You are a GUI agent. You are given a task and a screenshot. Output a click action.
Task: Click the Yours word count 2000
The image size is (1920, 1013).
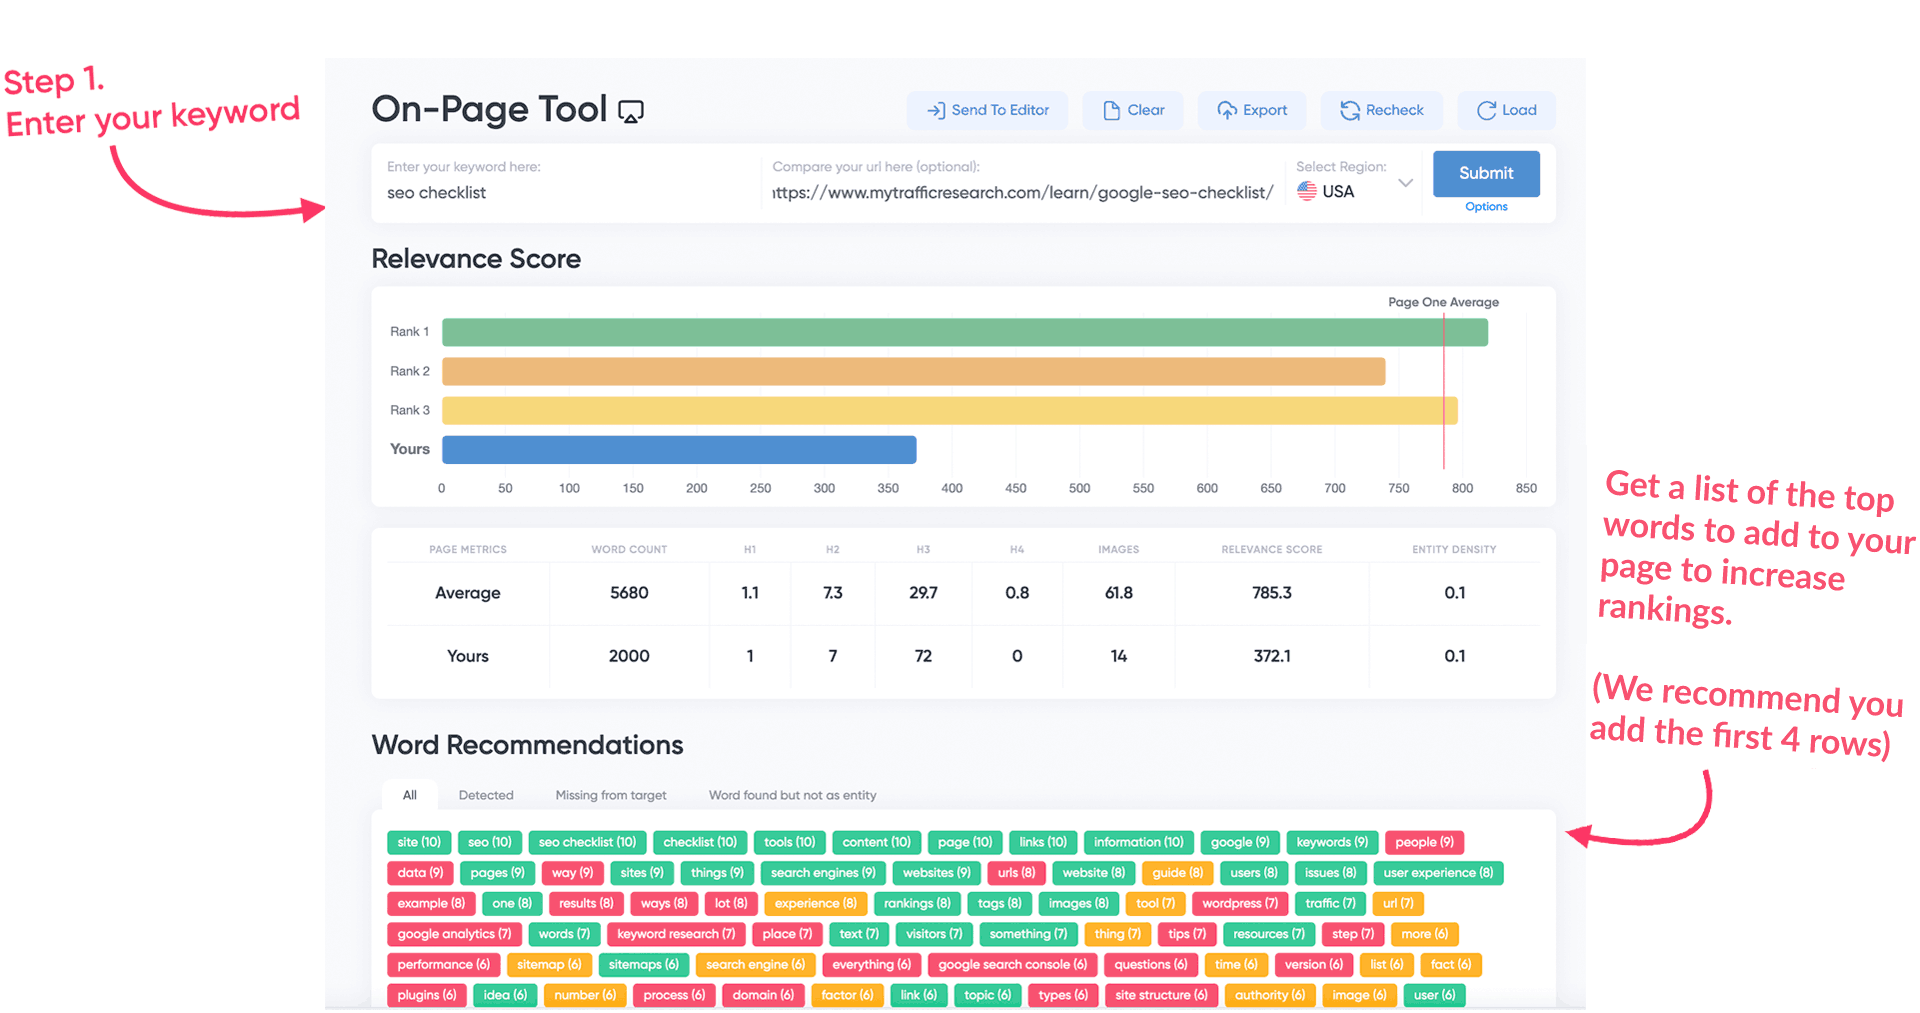click(x=629, y=656)
